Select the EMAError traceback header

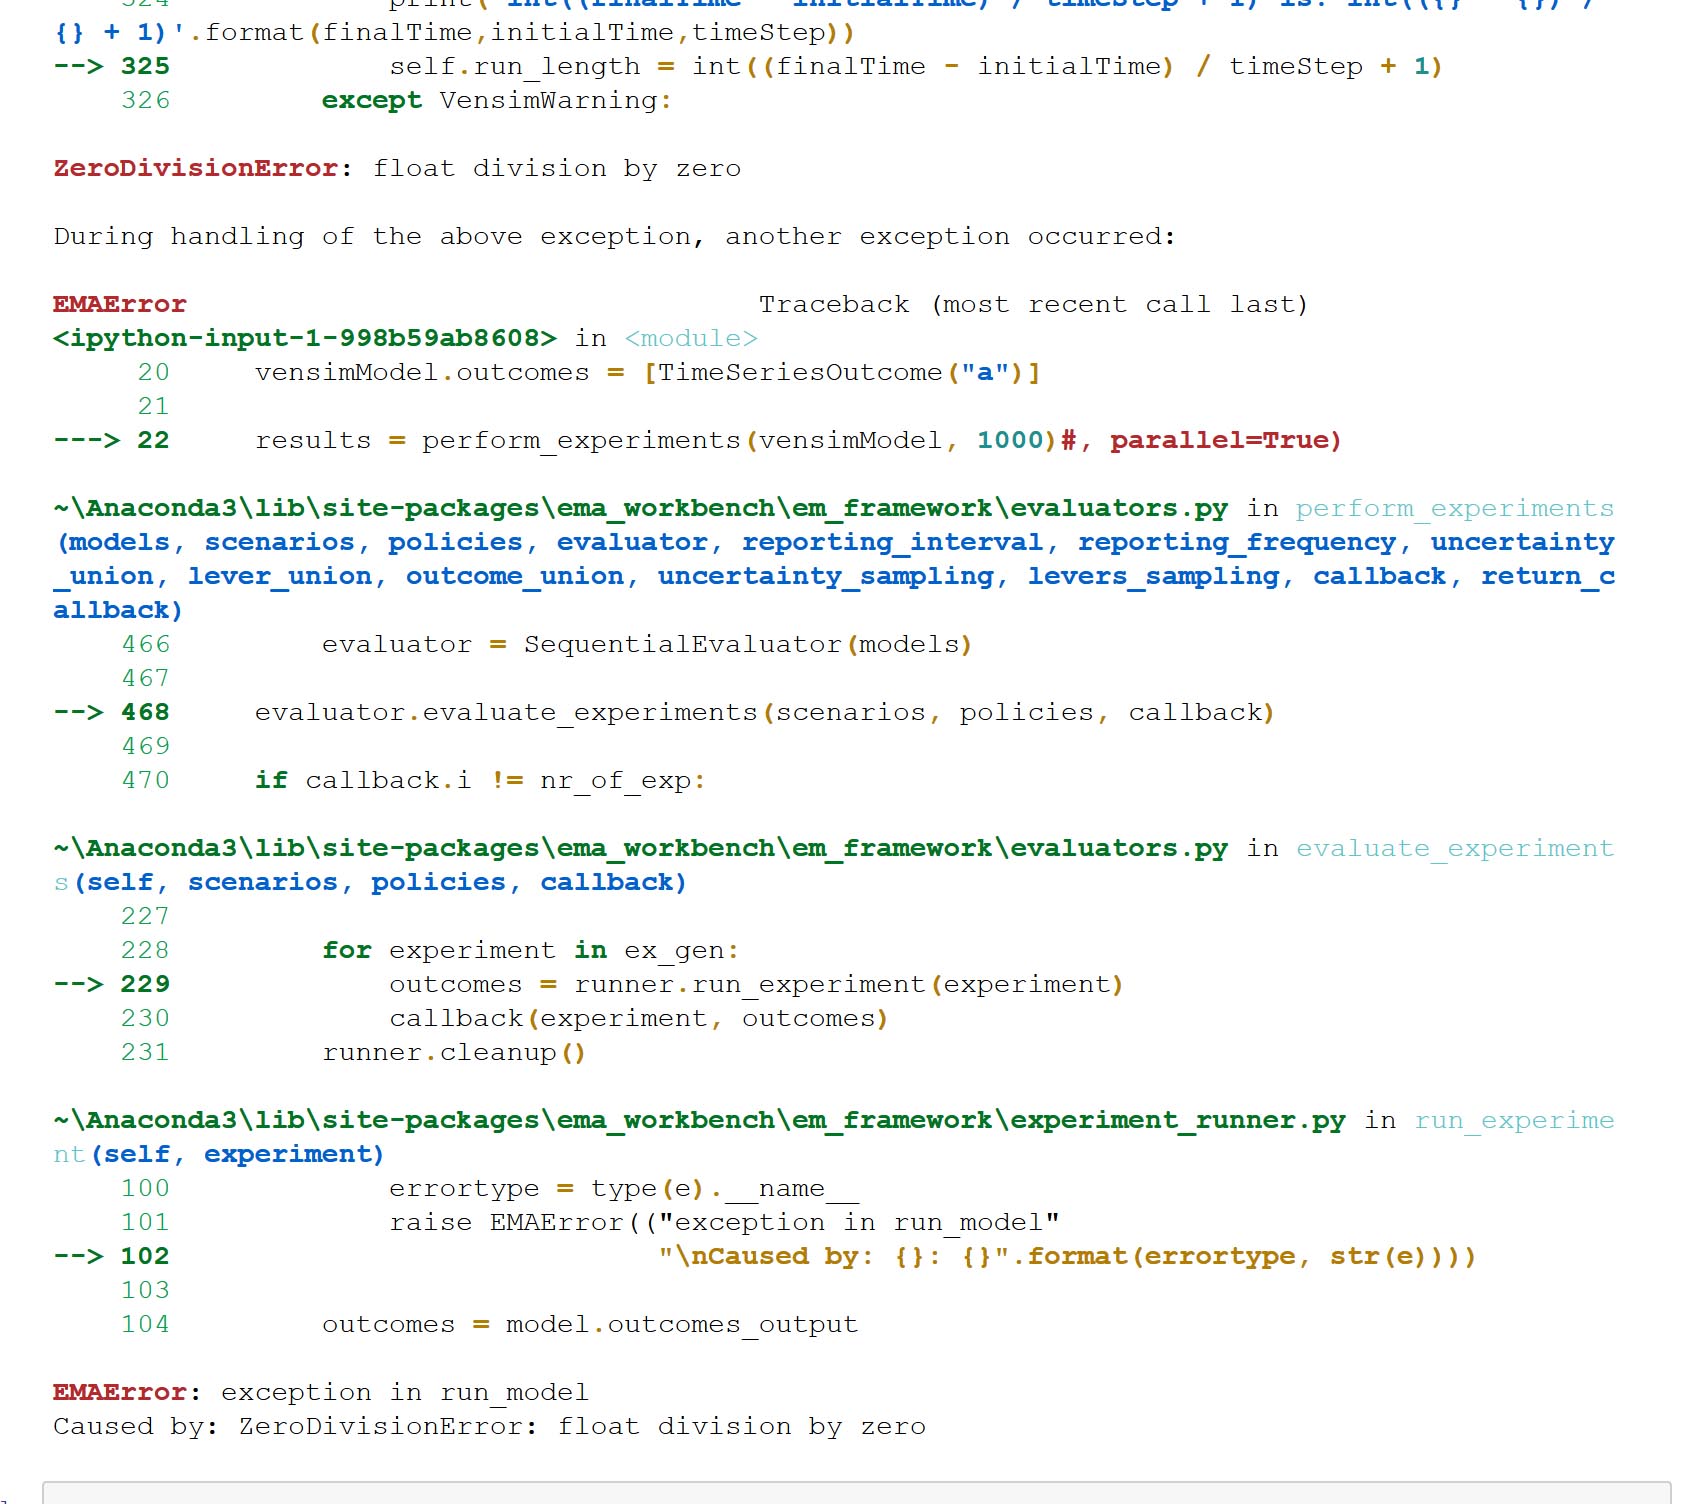coord(117,304)
